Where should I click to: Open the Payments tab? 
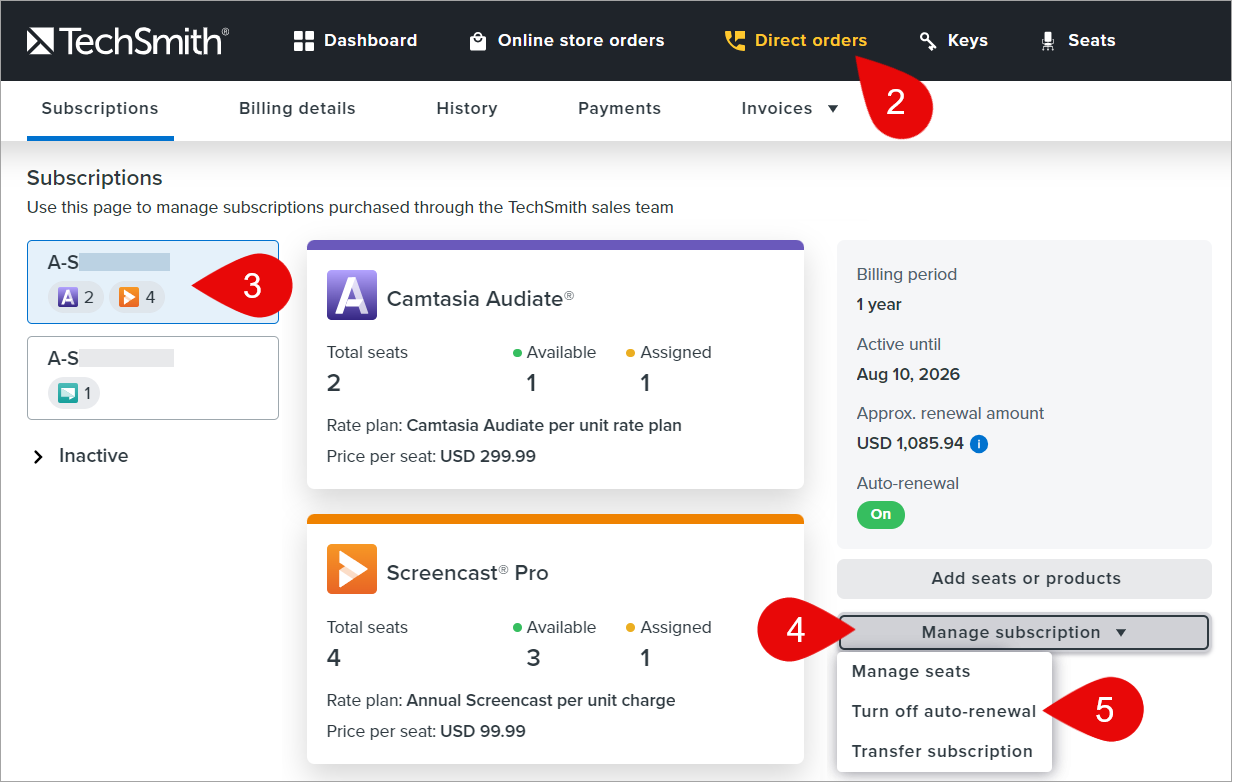coord(619,109)
